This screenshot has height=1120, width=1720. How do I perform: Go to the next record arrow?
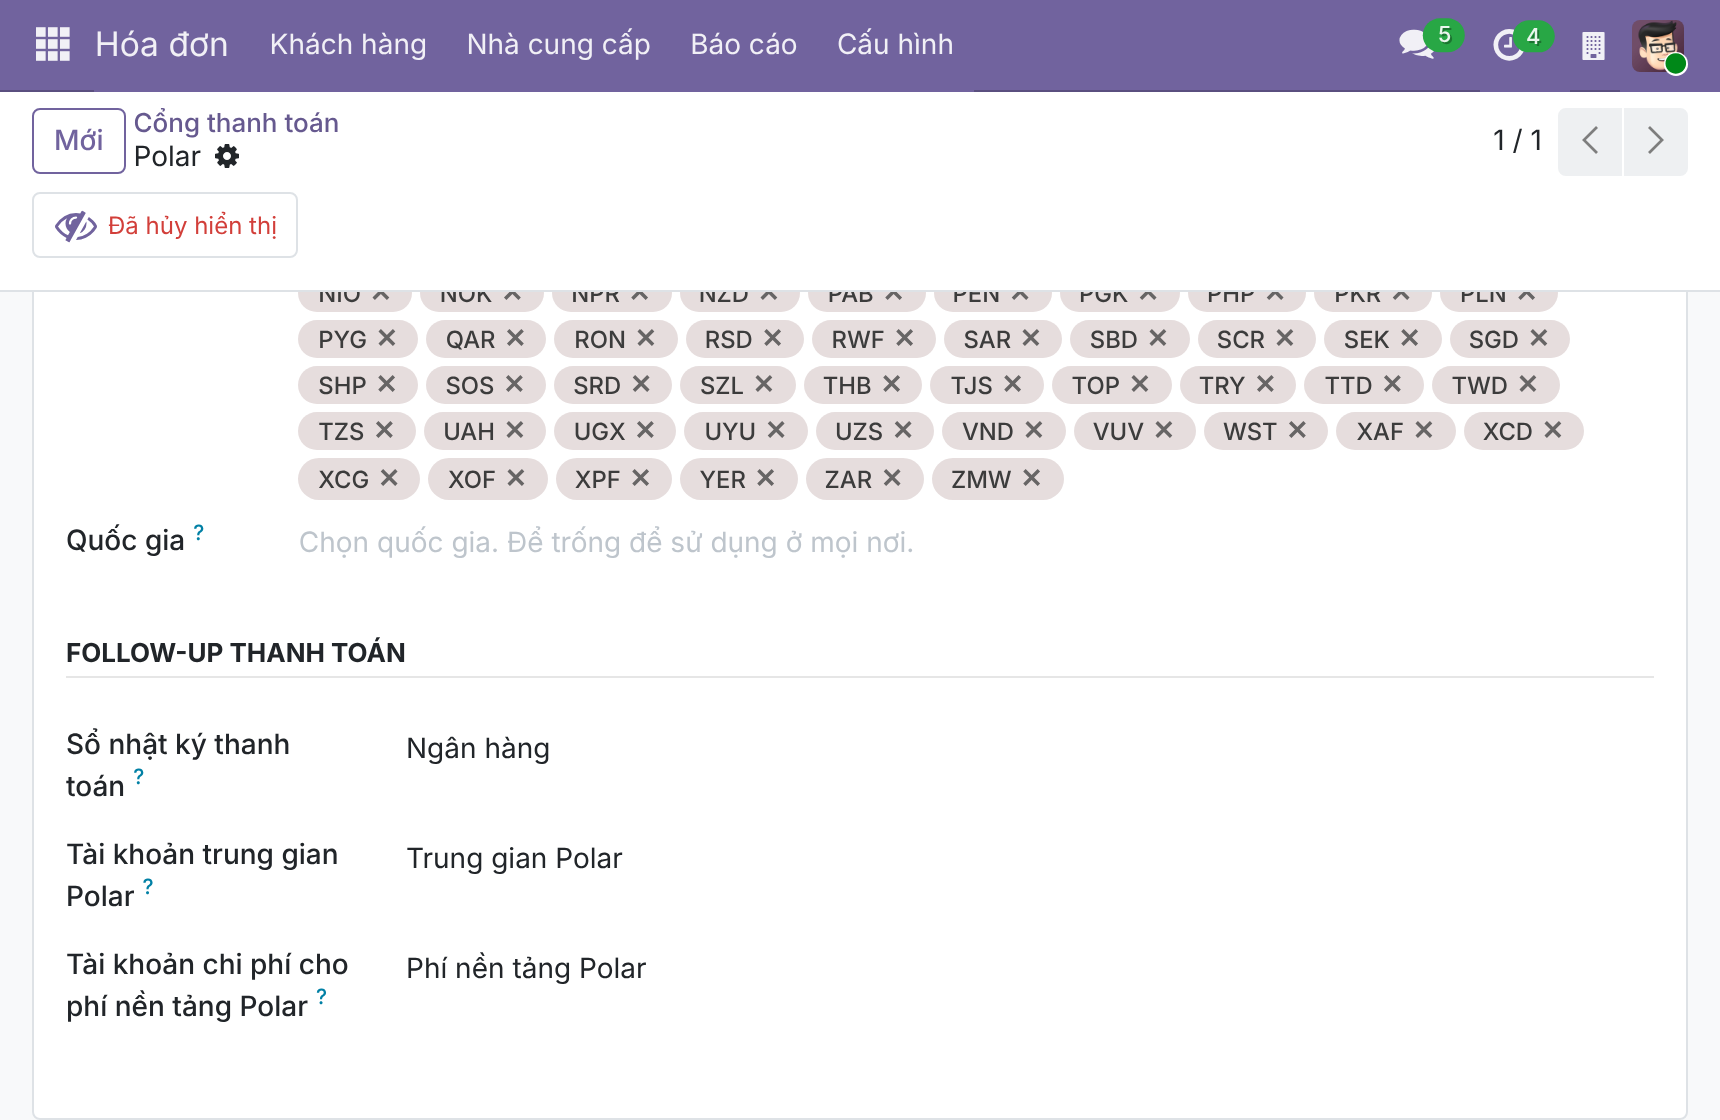1656,141
